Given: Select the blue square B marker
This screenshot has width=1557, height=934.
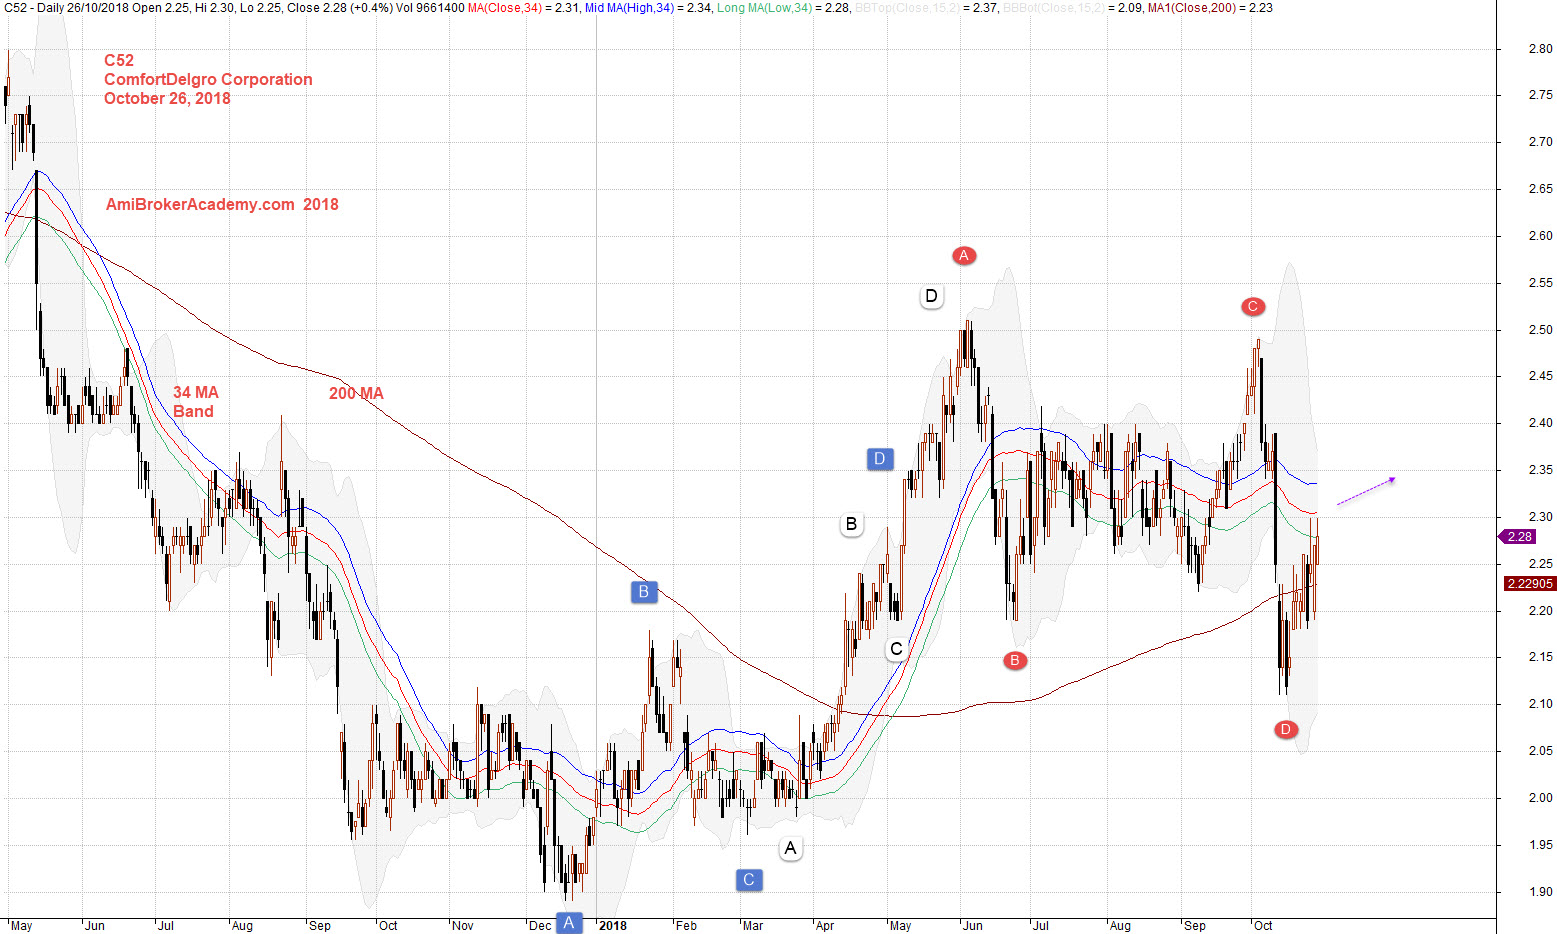Looking at the screenshot, I should 644,591.
